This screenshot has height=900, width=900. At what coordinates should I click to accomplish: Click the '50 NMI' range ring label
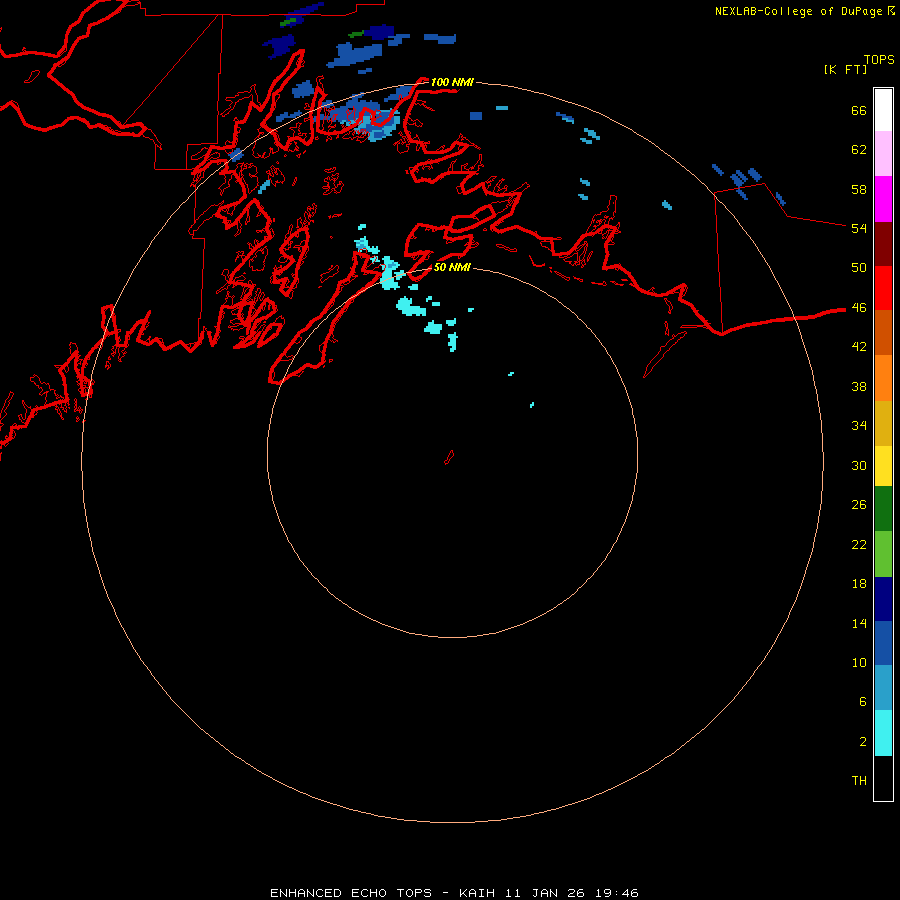452,267
